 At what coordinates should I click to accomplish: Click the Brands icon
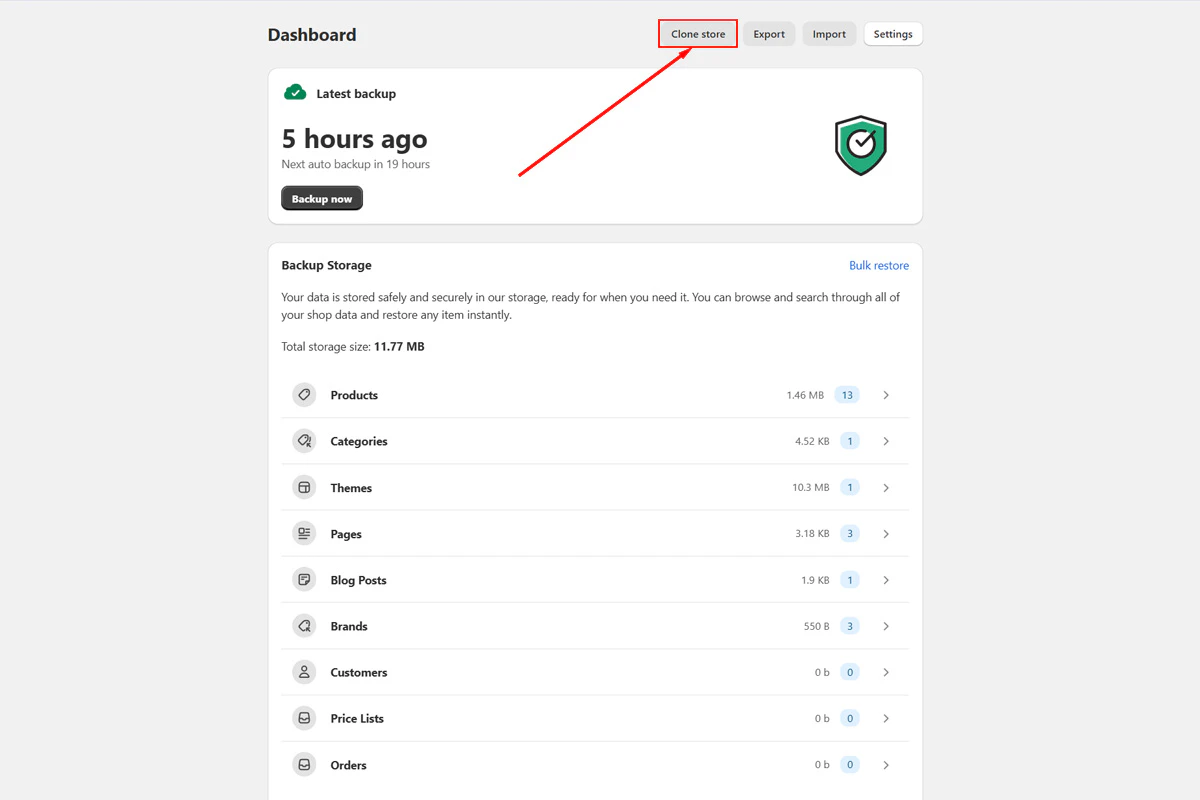303,625
